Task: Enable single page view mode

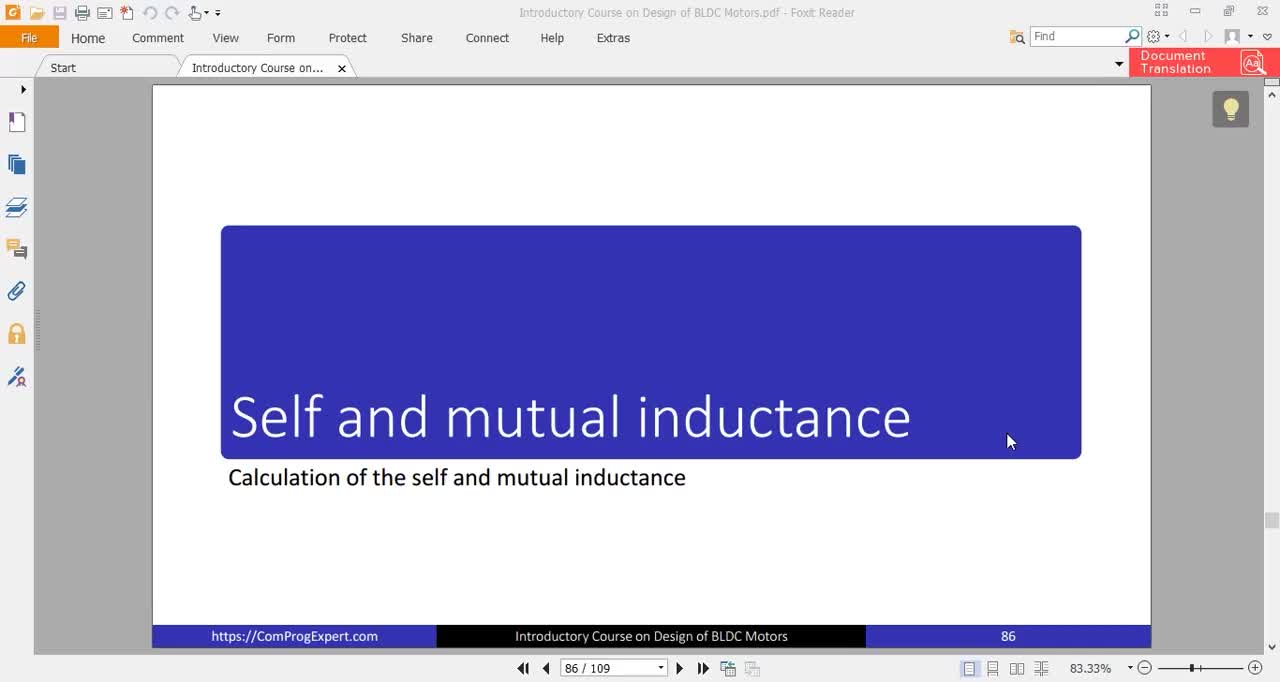Action: [x=969, y=668]
